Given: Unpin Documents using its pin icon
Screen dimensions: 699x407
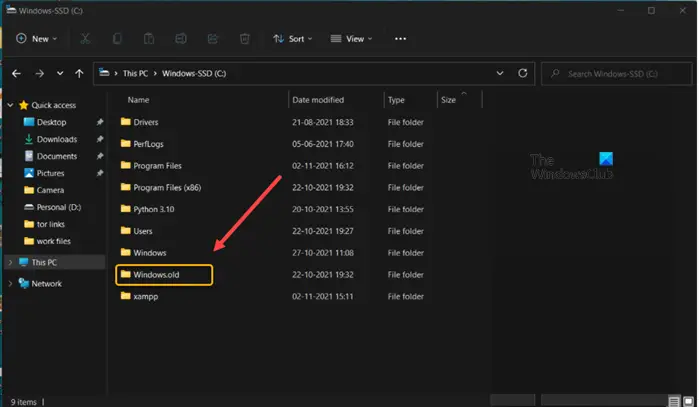Looking at the screenshot, I should [100, 156].
